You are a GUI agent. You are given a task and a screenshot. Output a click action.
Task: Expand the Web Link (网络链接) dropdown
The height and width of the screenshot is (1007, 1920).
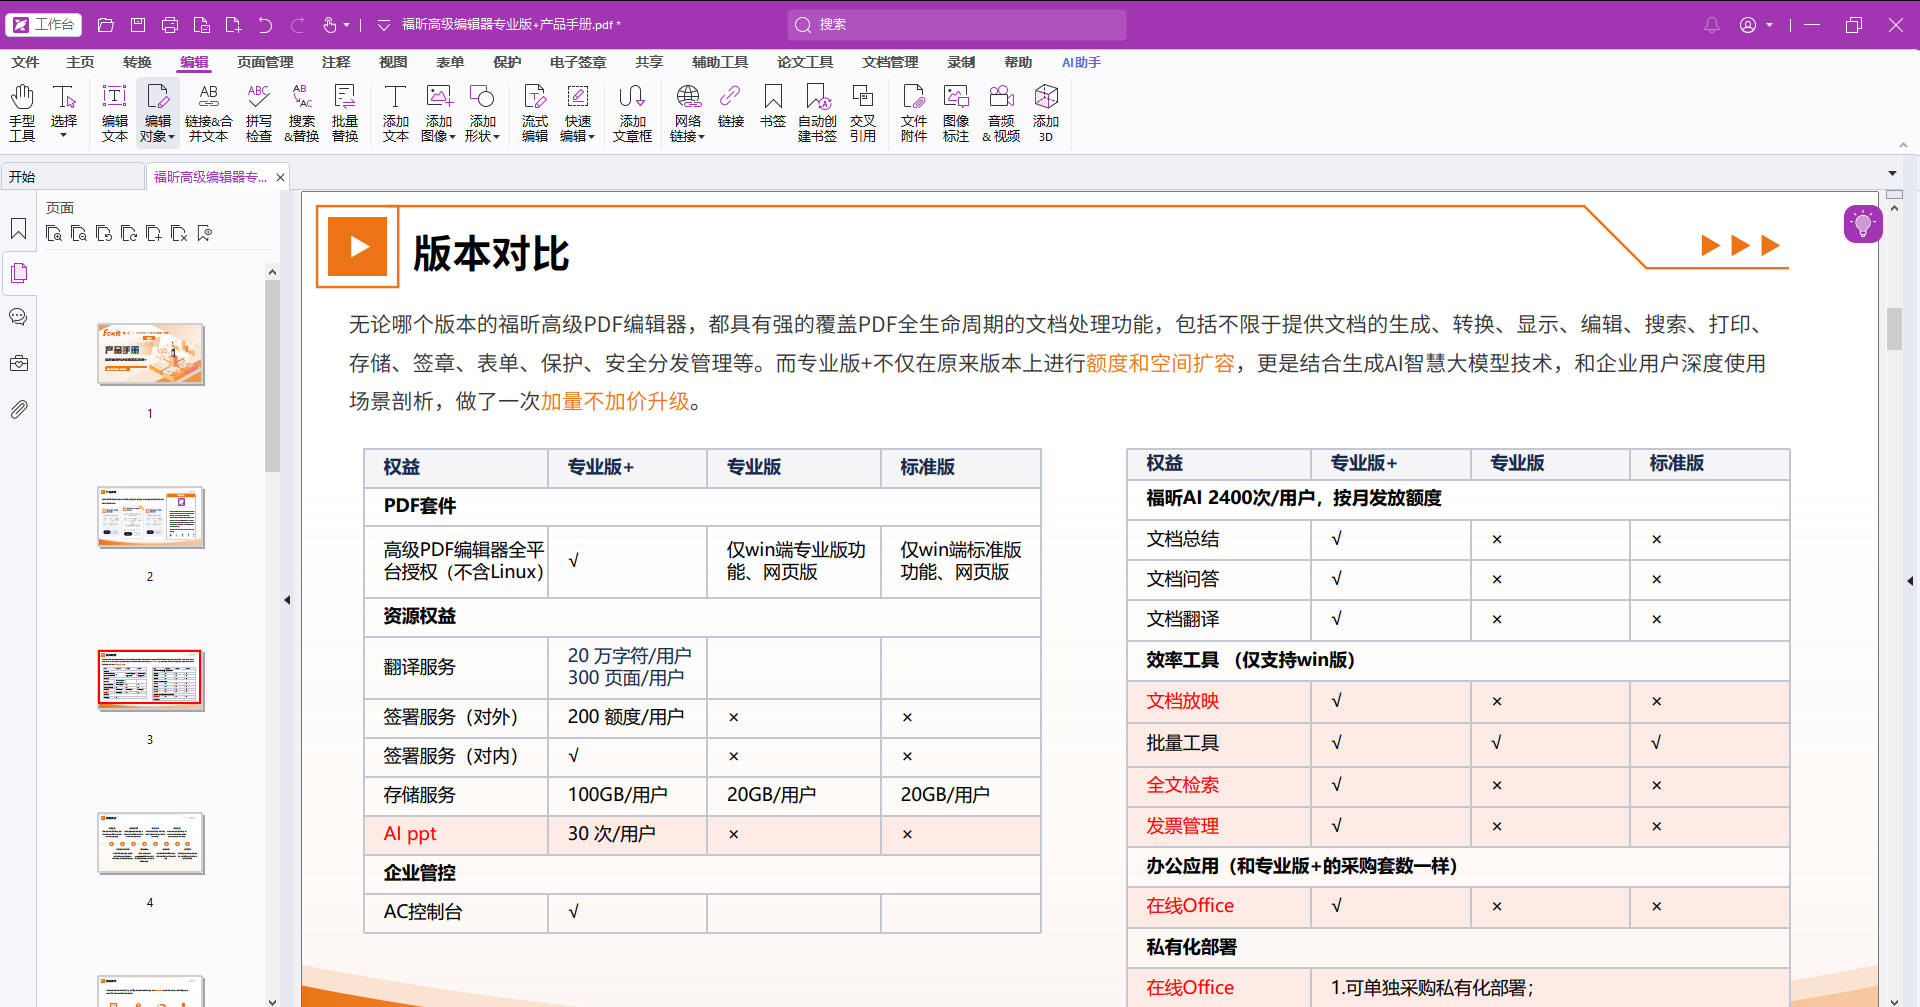click(701, 137)
